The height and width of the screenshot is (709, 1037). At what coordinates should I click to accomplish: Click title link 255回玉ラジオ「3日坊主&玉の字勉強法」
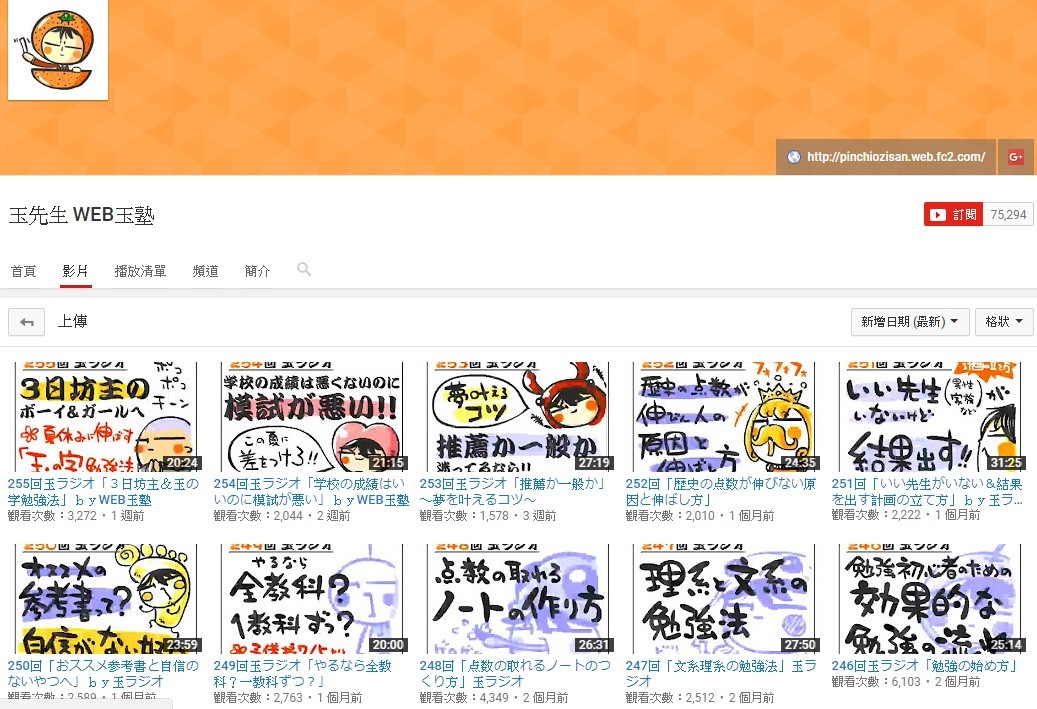pyautogui.click(x=103, y=491)
